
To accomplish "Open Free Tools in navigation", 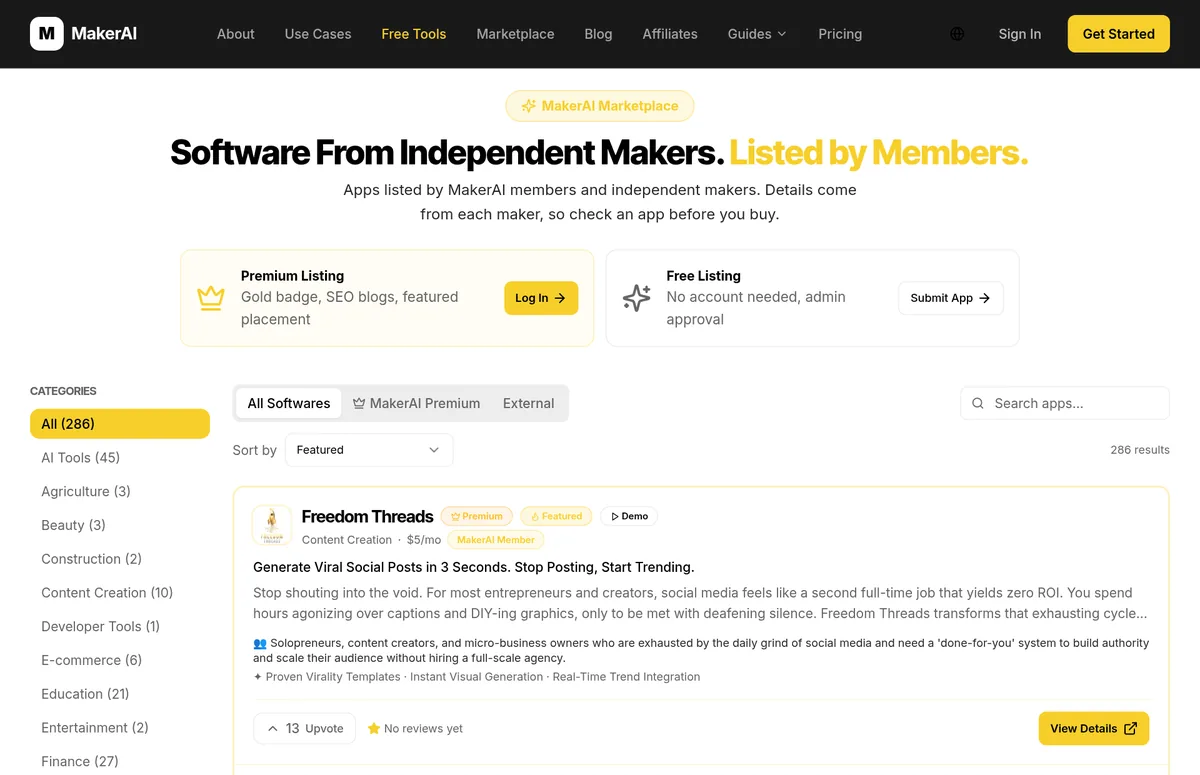I will 414,34.
